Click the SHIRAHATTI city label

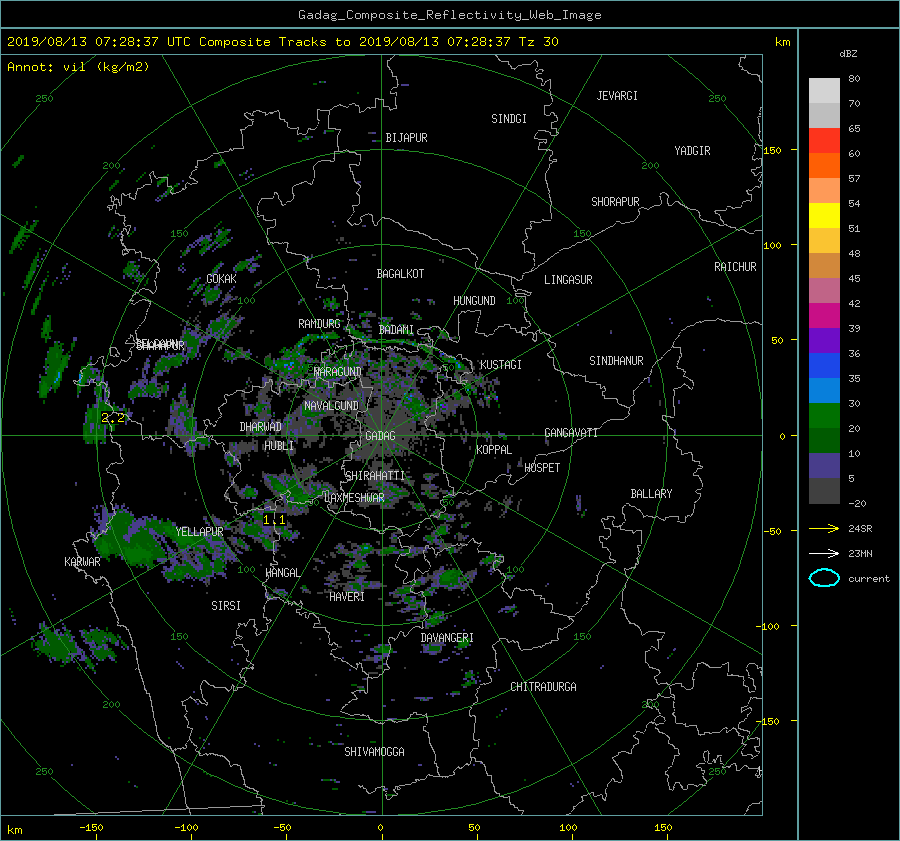[375, 475]
